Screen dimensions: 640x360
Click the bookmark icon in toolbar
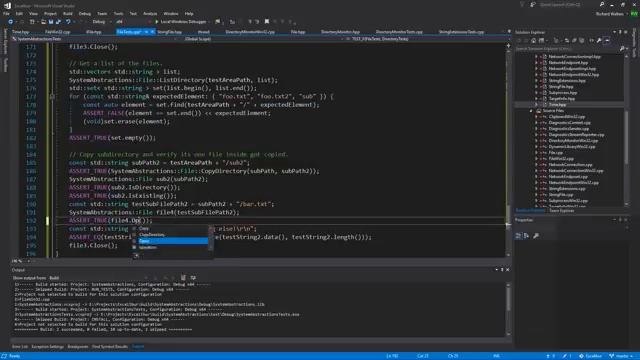[267, 22]
